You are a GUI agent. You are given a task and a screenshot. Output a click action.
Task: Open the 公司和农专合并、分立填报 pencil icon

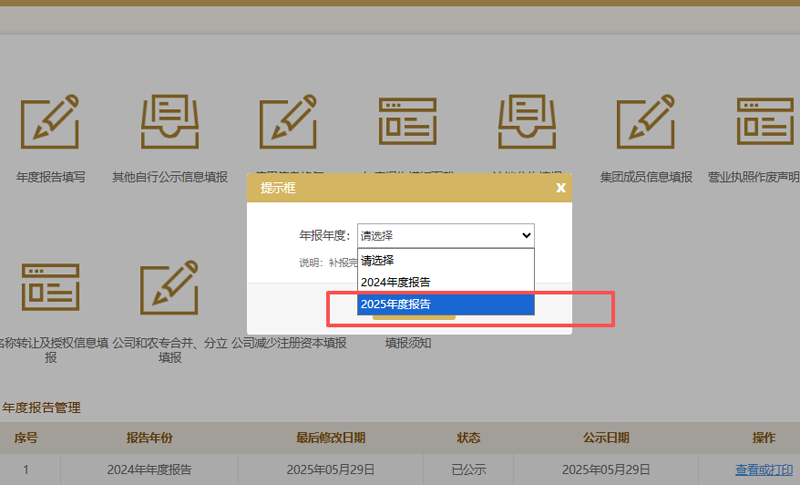(169, 287)
